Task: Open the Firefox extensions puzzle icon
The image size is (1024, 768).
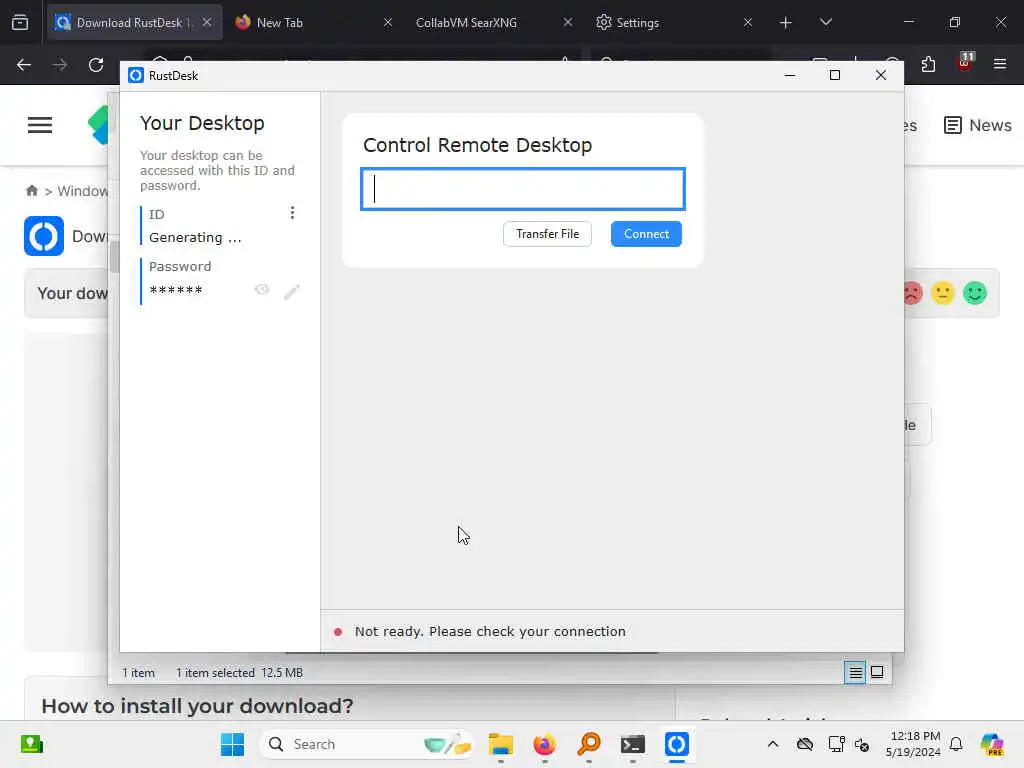Action: (x=928, y=64)
